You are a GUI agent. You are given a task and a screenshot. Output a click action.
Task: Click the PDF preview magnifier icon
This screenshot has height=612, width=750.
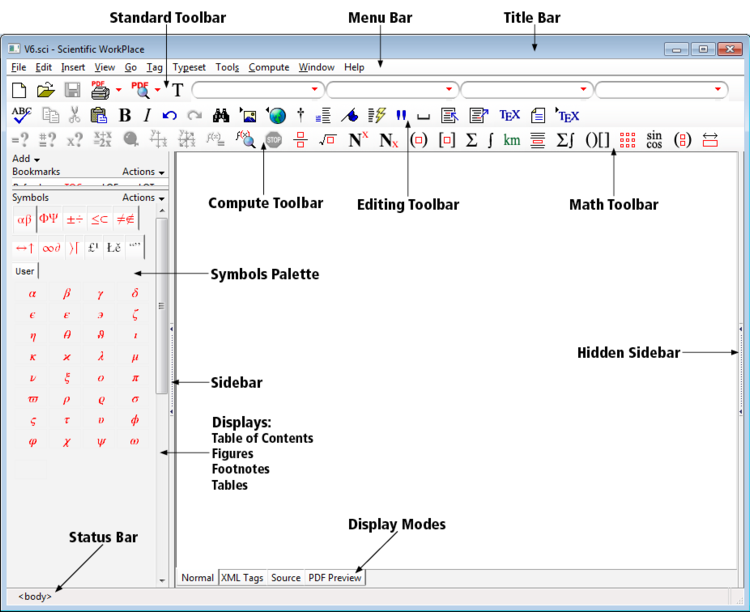[141, 89]
